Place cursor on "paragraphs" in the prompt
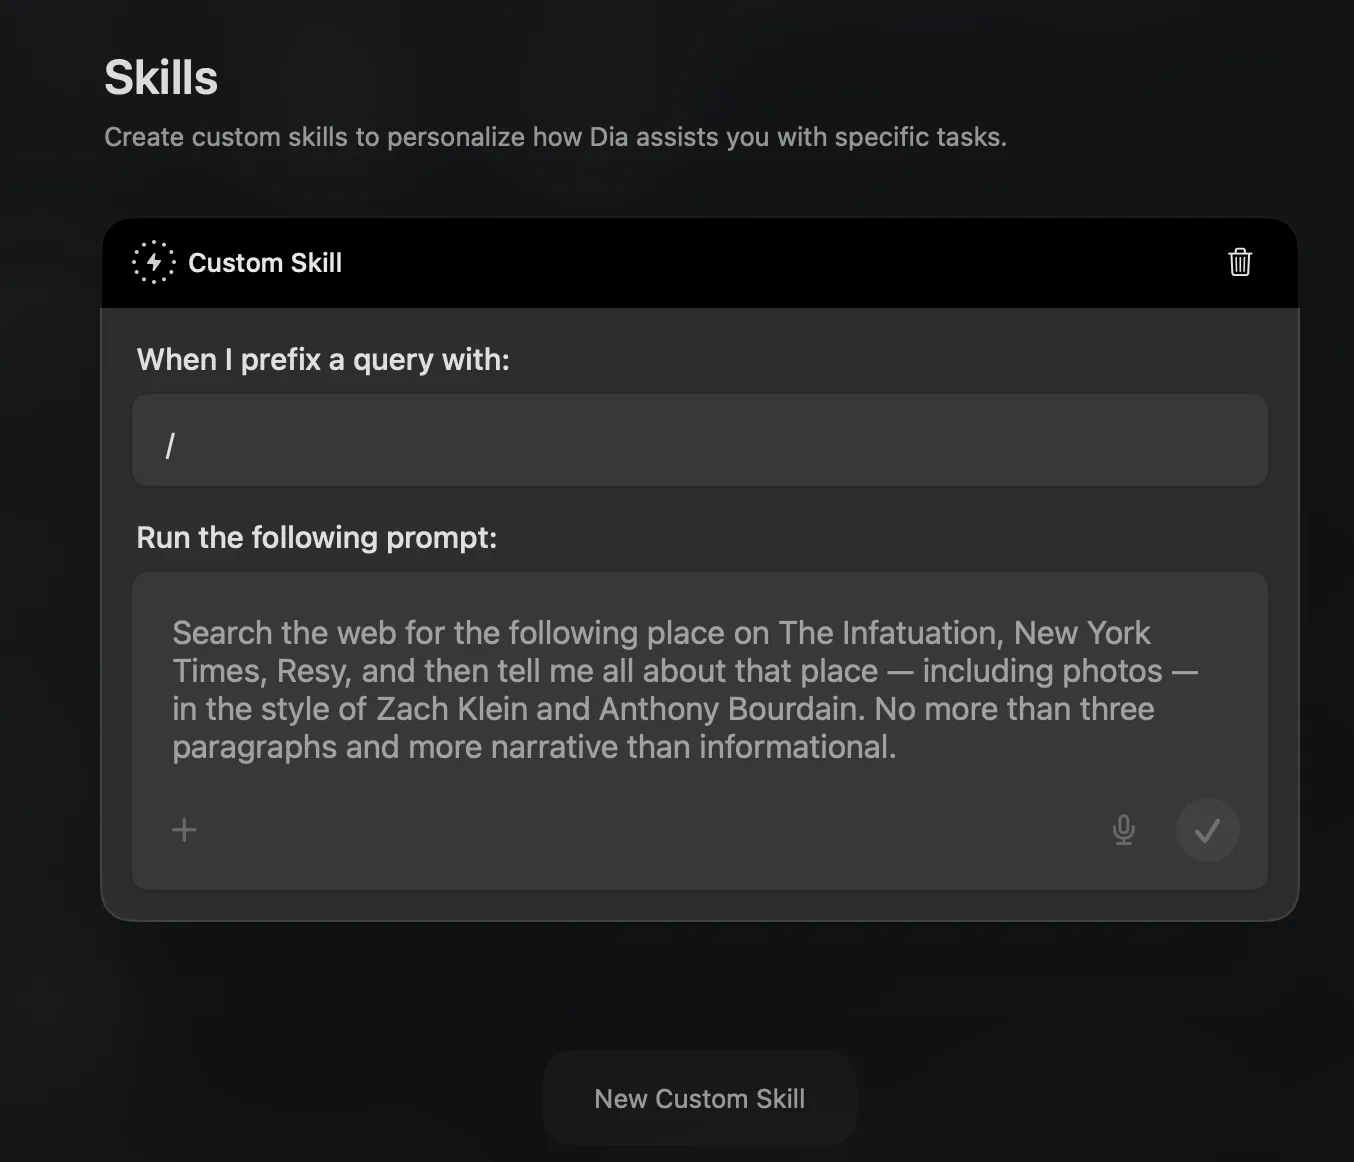1354x1162 pixels. point(254,747)
